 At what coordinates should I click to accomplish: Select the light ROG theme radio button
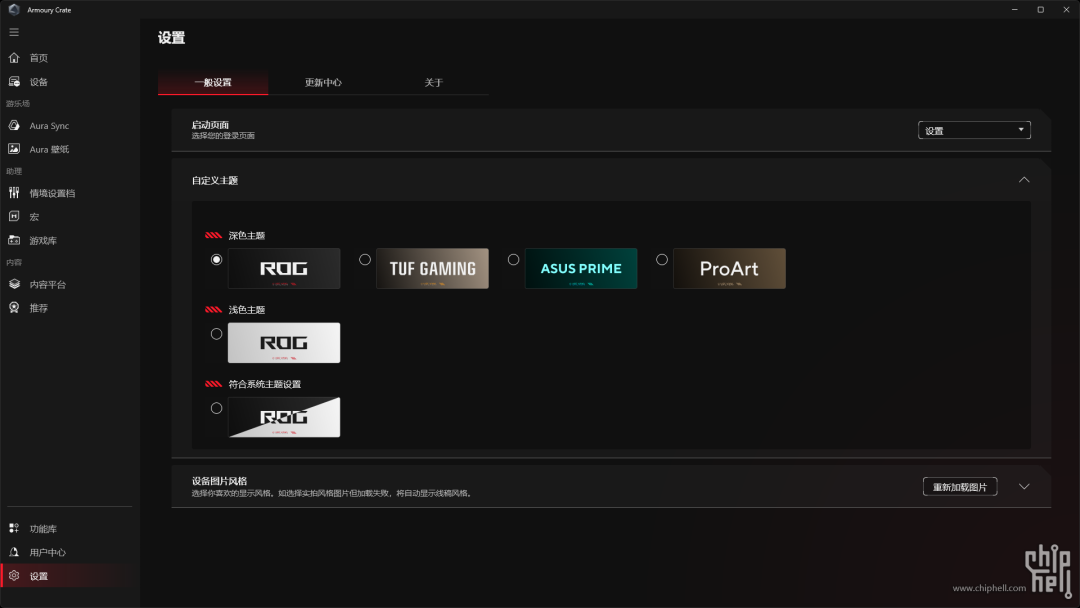coord(216,334)
